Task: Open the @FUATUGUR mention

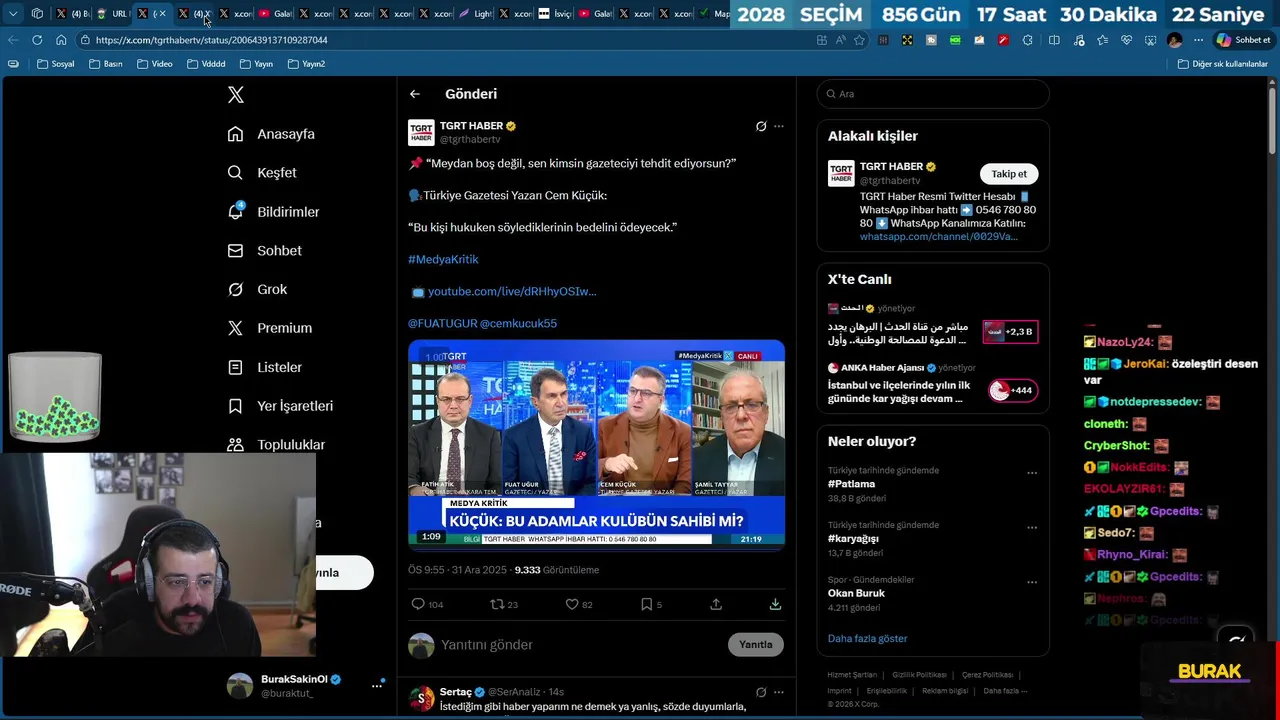Action: click(442, 323)
